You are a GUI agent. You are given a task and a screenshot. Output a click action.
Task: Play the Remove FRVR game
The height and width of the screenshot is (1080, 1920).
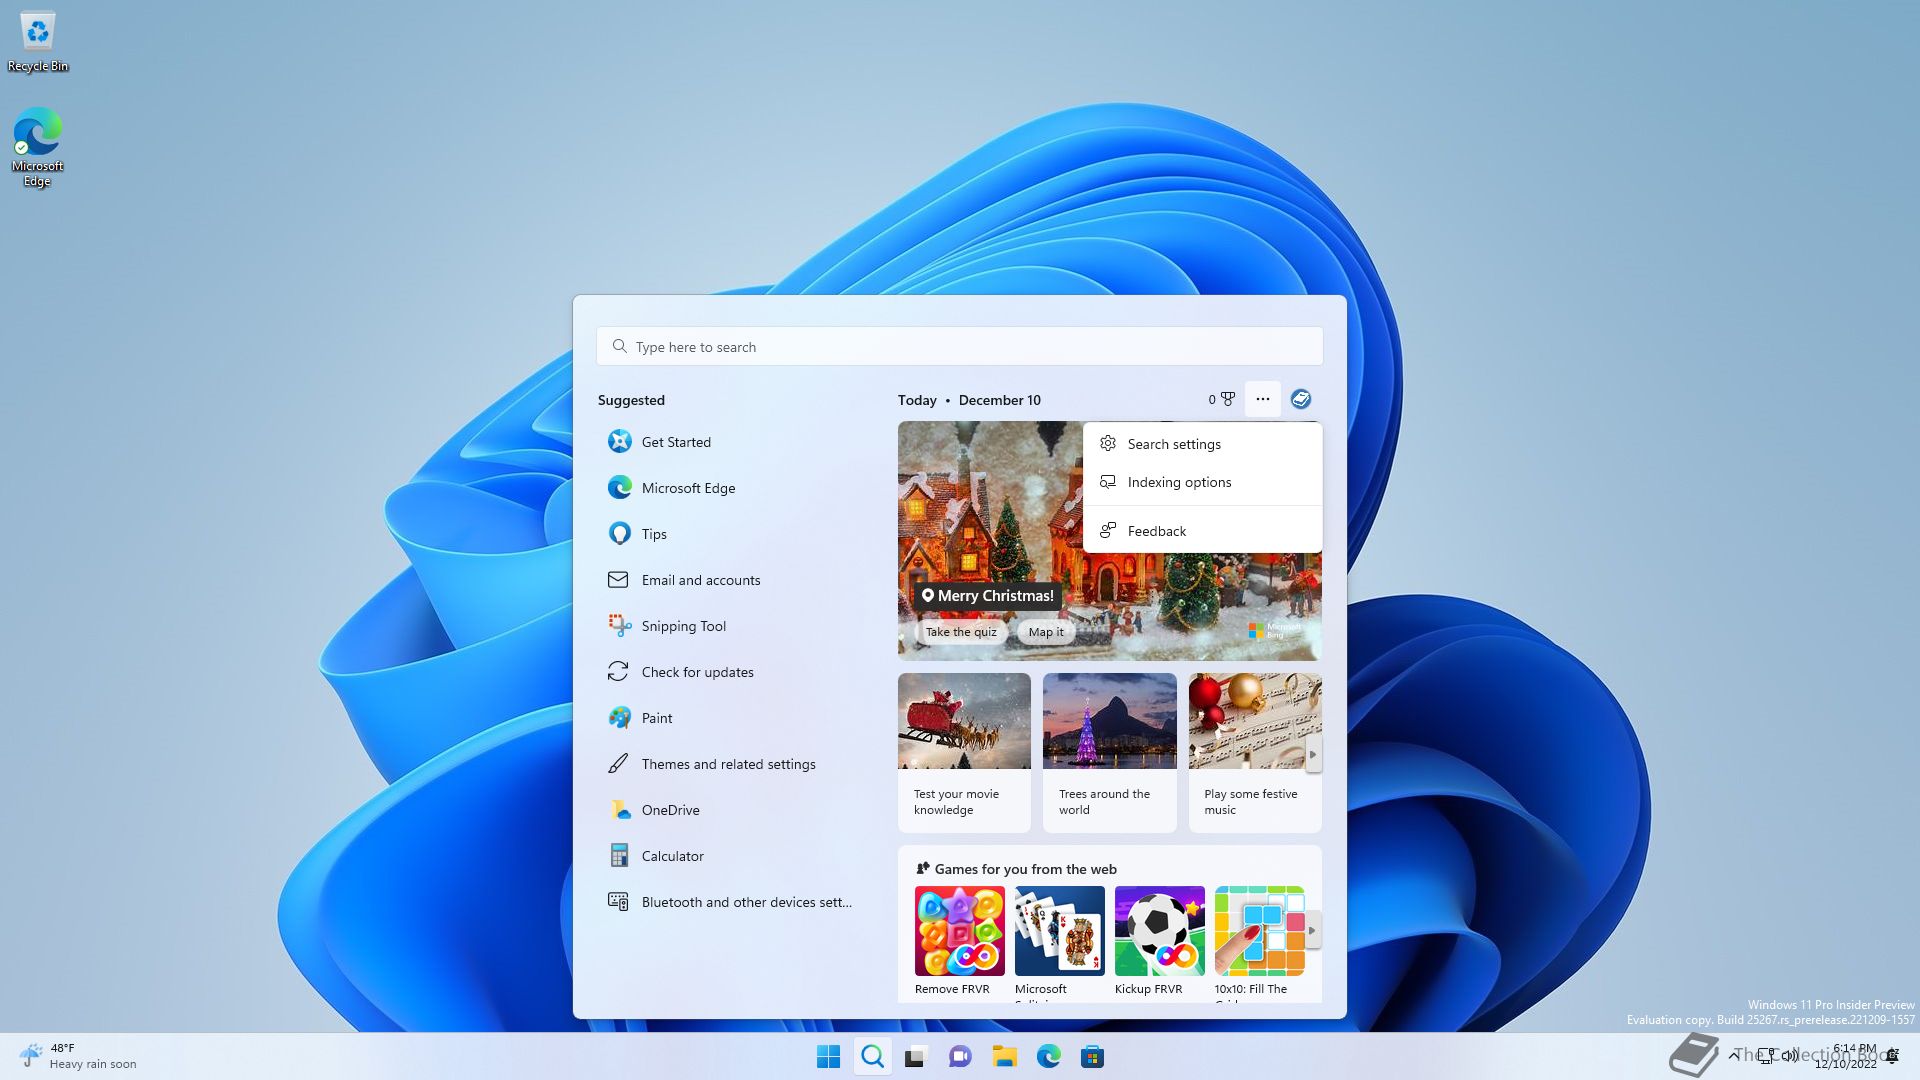[959, 941]
